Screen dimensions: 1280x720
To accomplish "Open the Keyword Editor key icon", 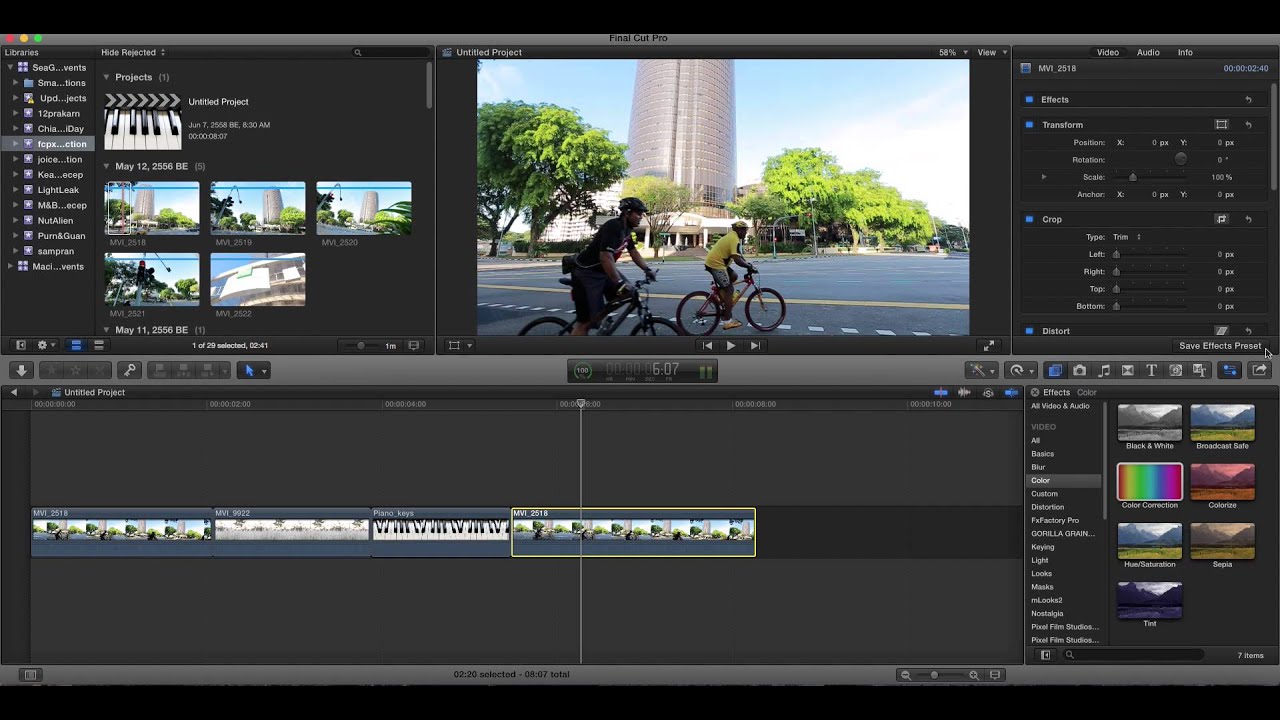I will (129, 370).
